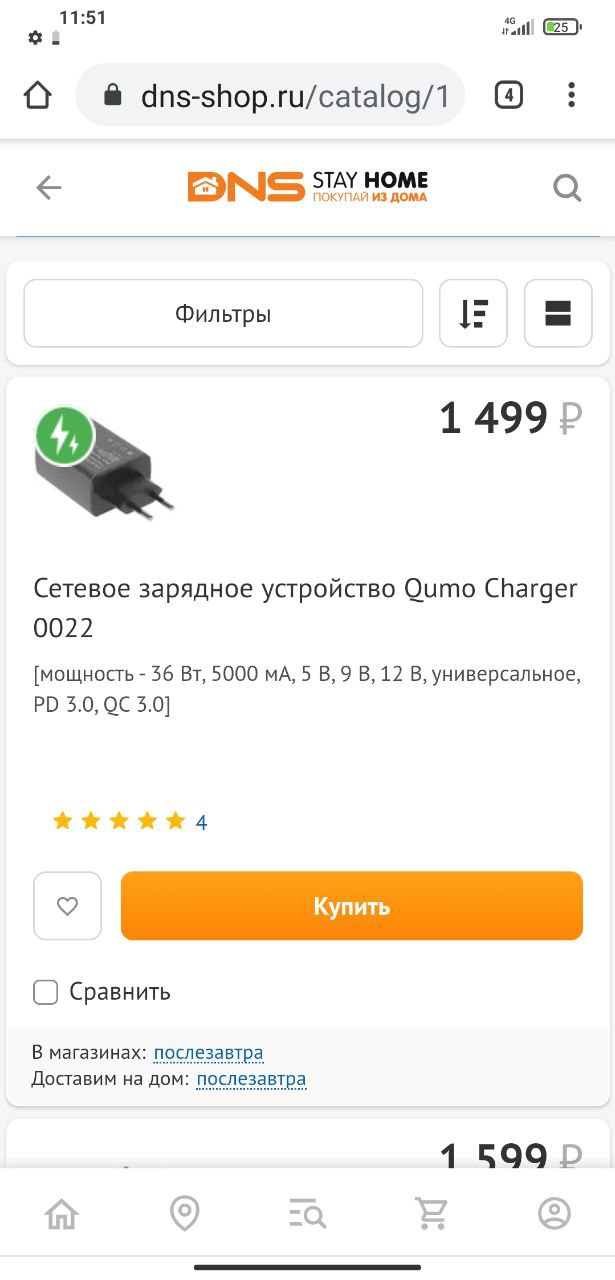
Task: Open the sorting options icon
Action: pos(473,314)
